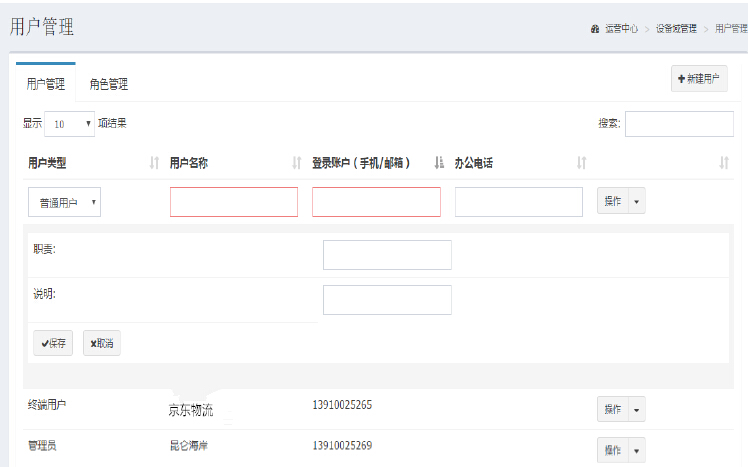This screenshot has height=467, width=748.
Task: Expand 操作 dropdown arrow for 京东物流 row
Action: pos(637,409)
